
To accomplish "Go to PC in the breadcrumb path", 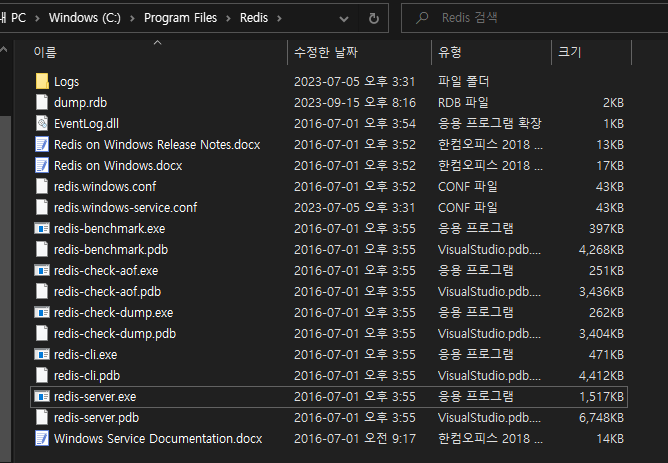I will click(18, 18).
